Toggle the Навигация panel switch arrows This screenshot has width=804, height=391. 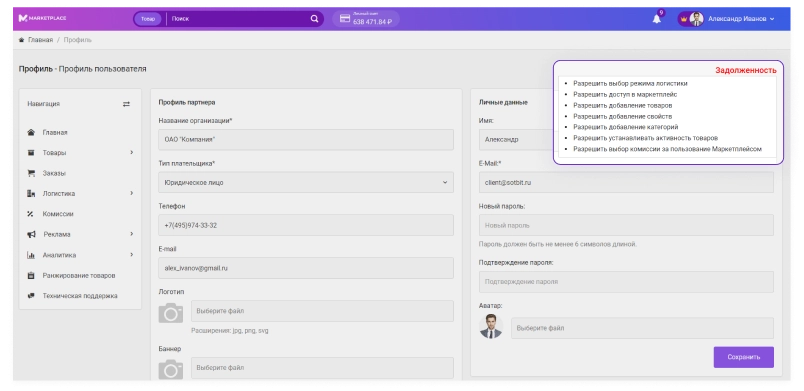(126, 104)
